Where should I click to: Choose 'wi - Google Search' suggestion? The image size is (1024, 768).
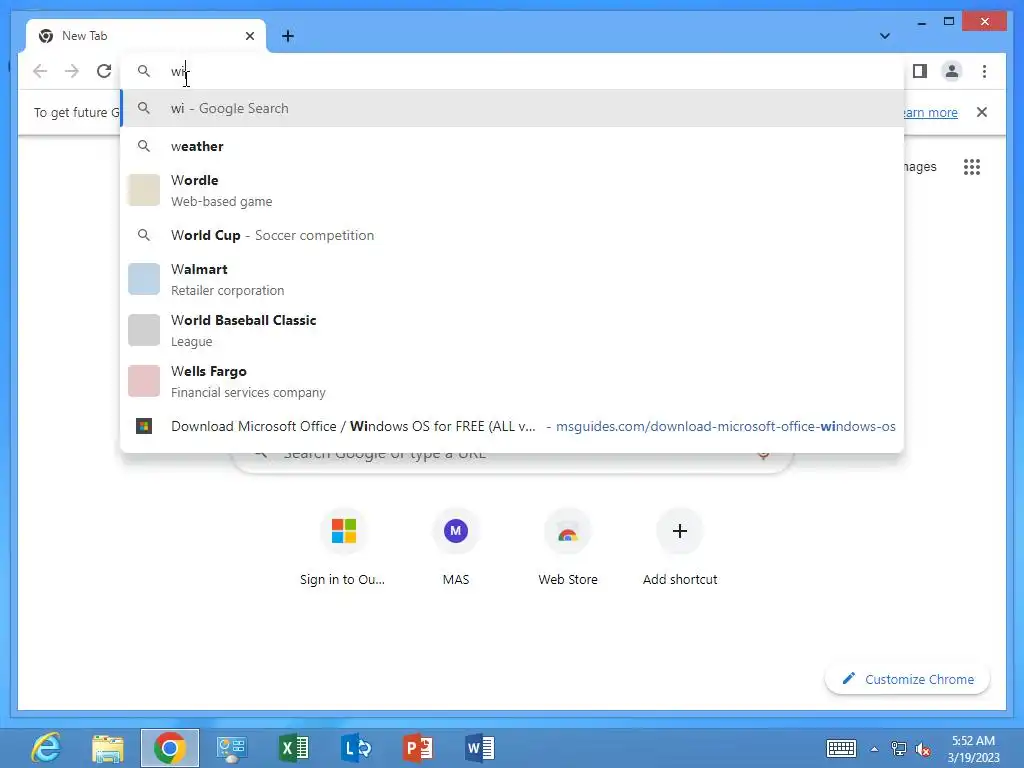point(513,108)
